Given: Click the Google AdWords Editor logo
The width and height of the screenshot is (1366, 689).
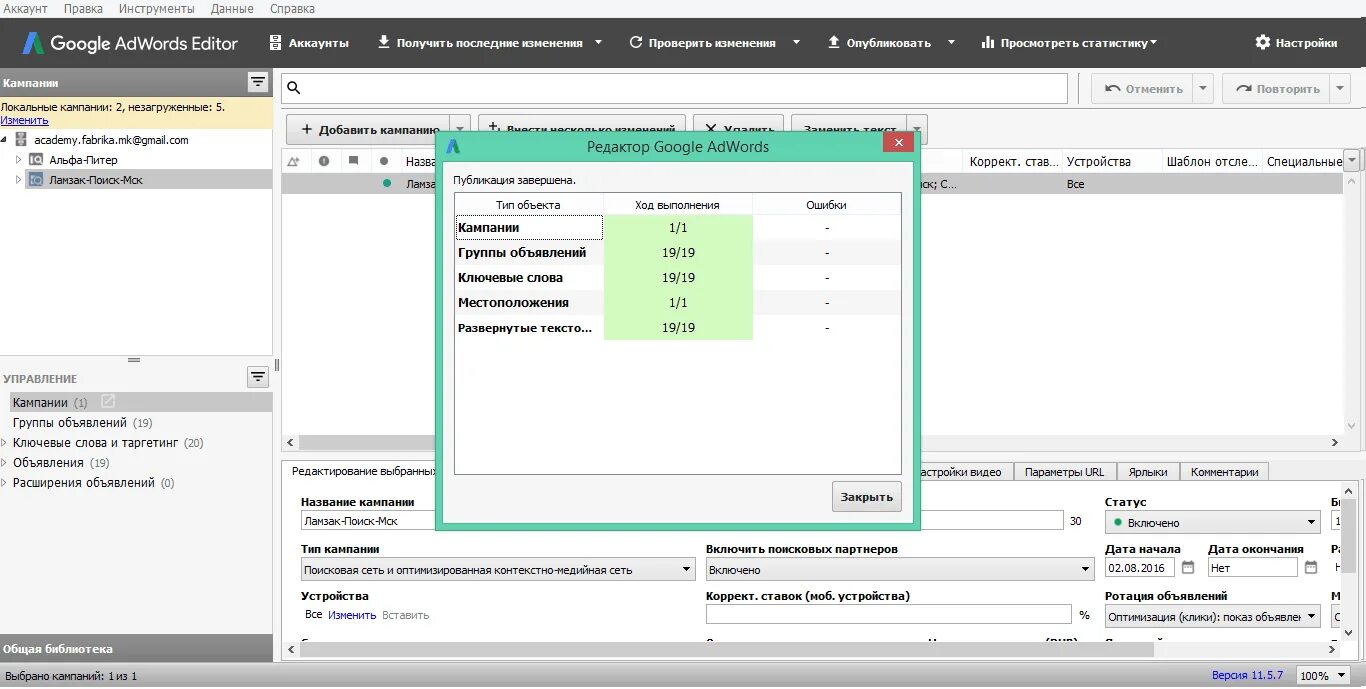Looking at the screenshot, I should pyautogui.click(x=130, y=43).
